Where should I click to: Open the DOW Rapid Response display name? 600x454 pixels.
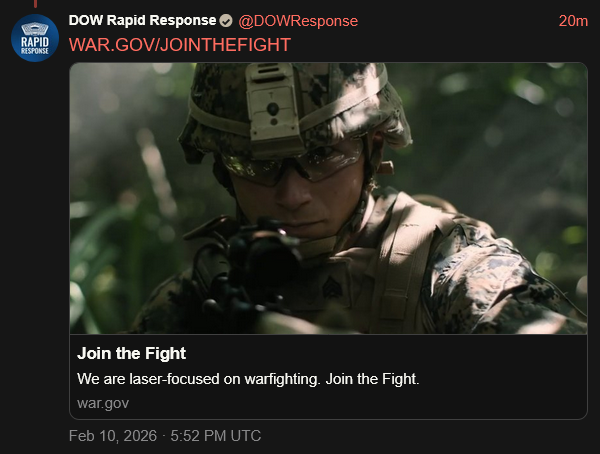(142, 20)
